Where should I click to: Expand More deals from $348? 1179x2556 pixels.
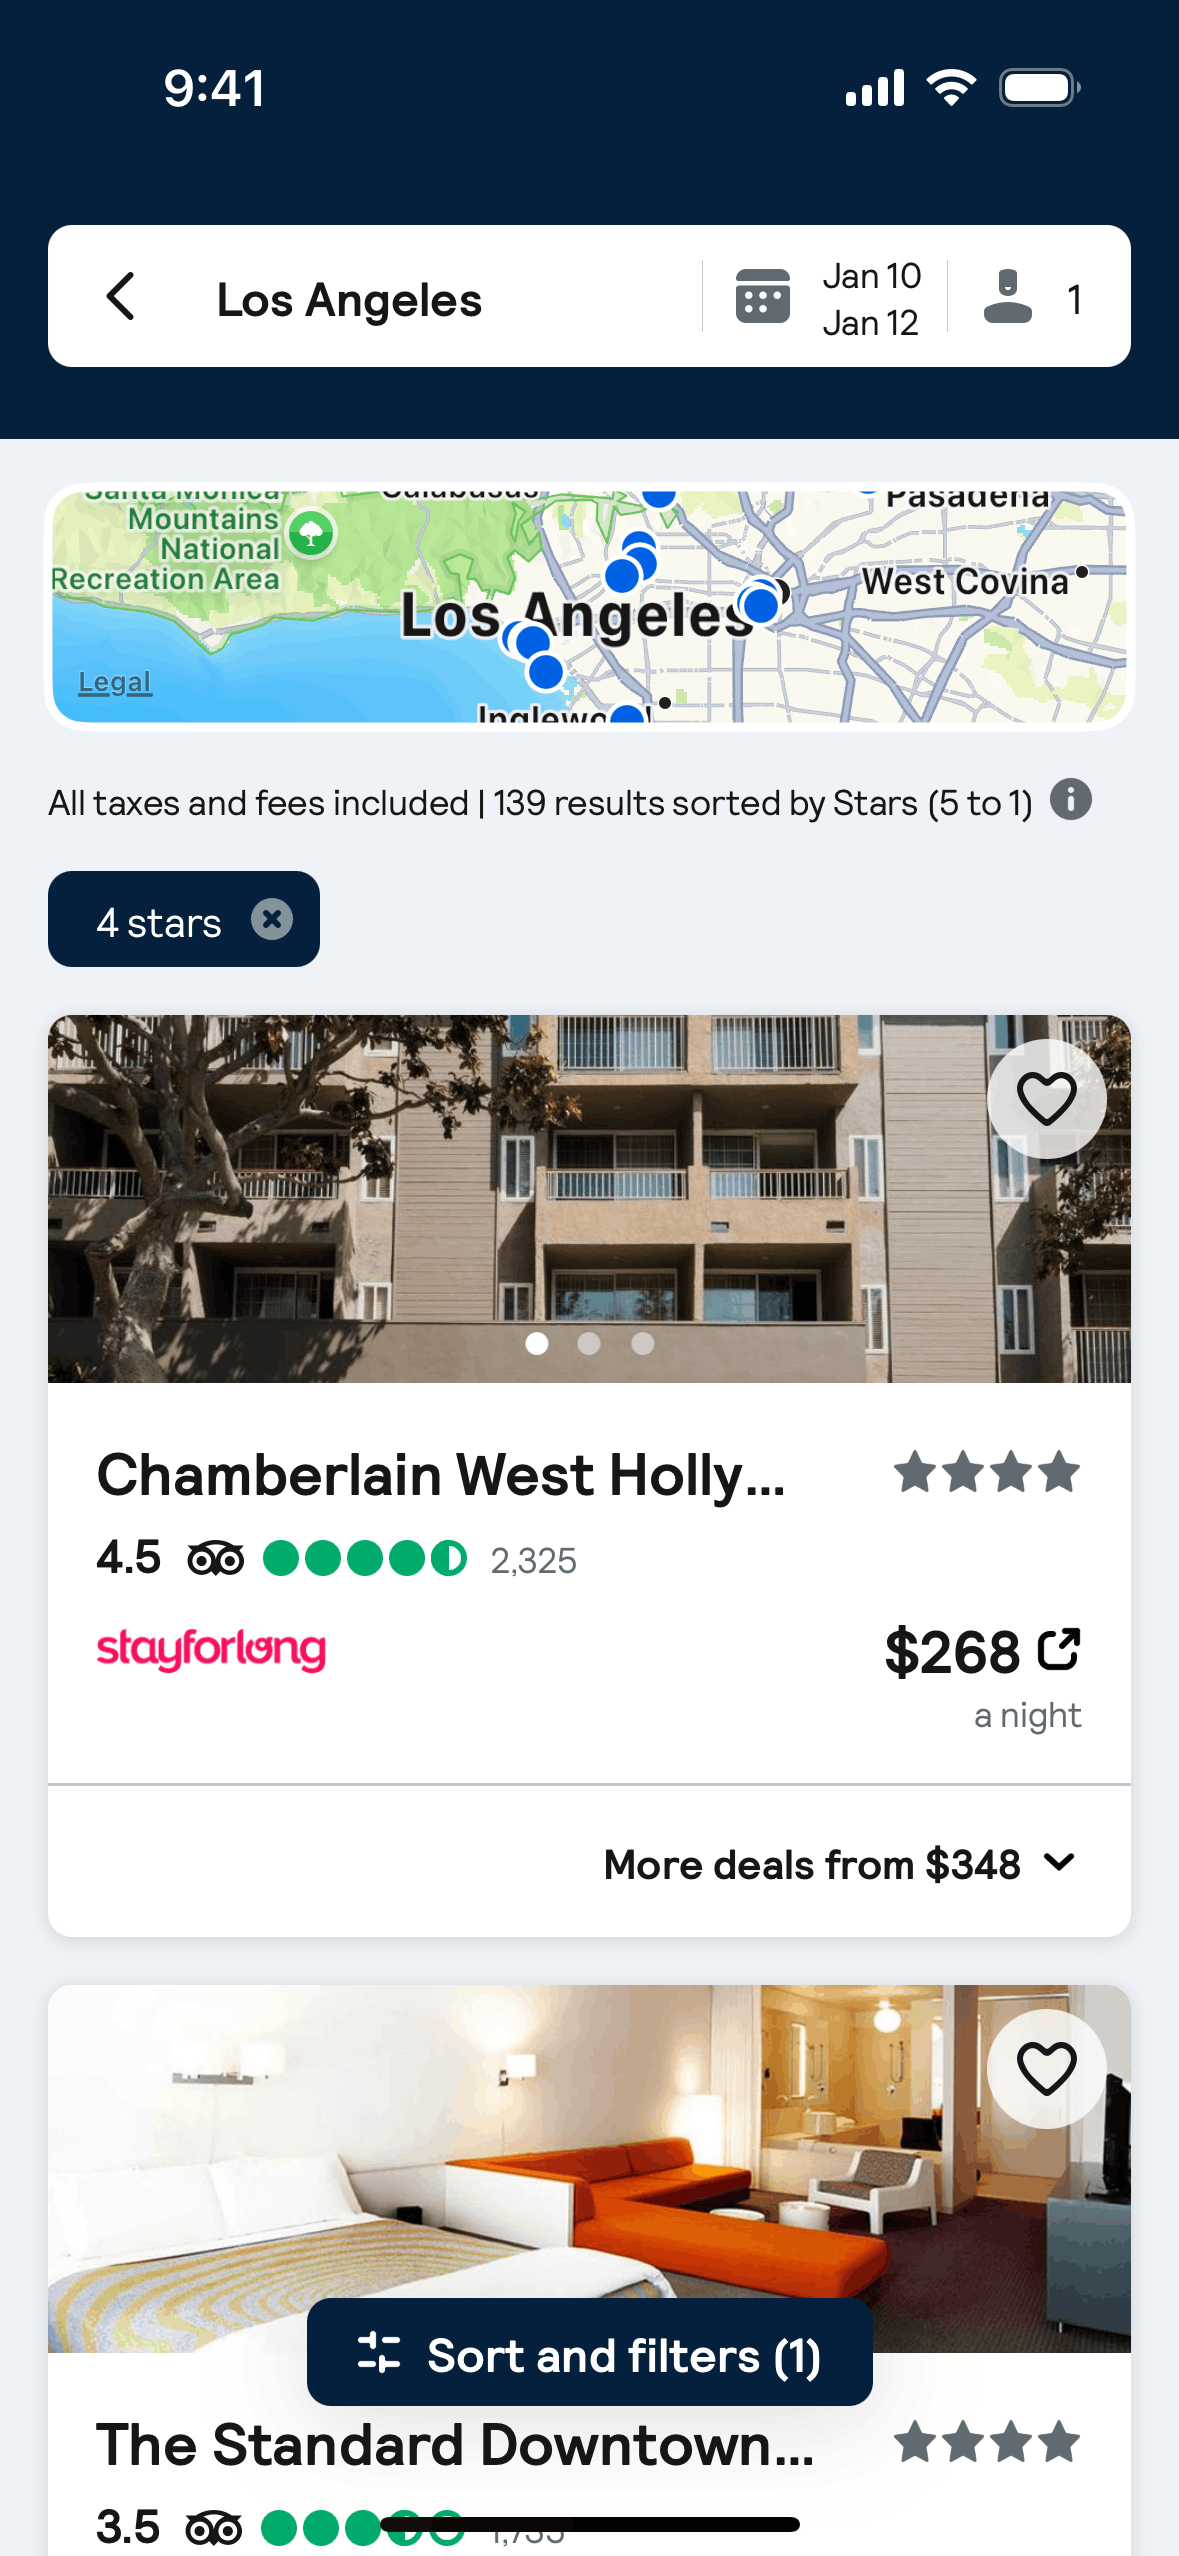pyautogui.click(x=812, y=1864)
